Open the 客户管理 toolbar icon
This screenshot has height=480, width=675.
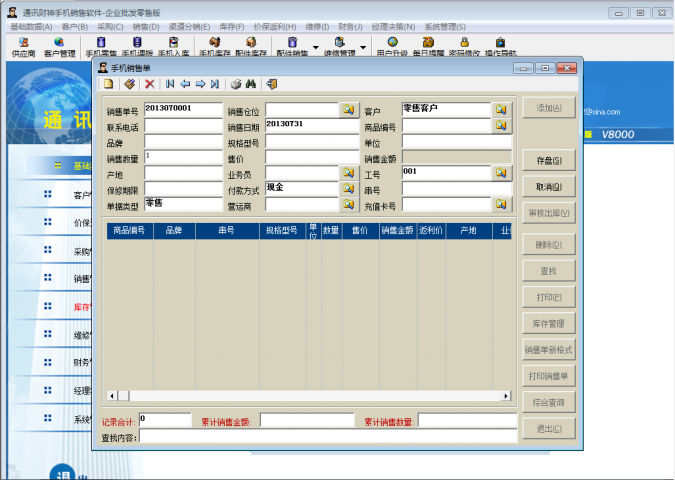(x=59, y=47)
